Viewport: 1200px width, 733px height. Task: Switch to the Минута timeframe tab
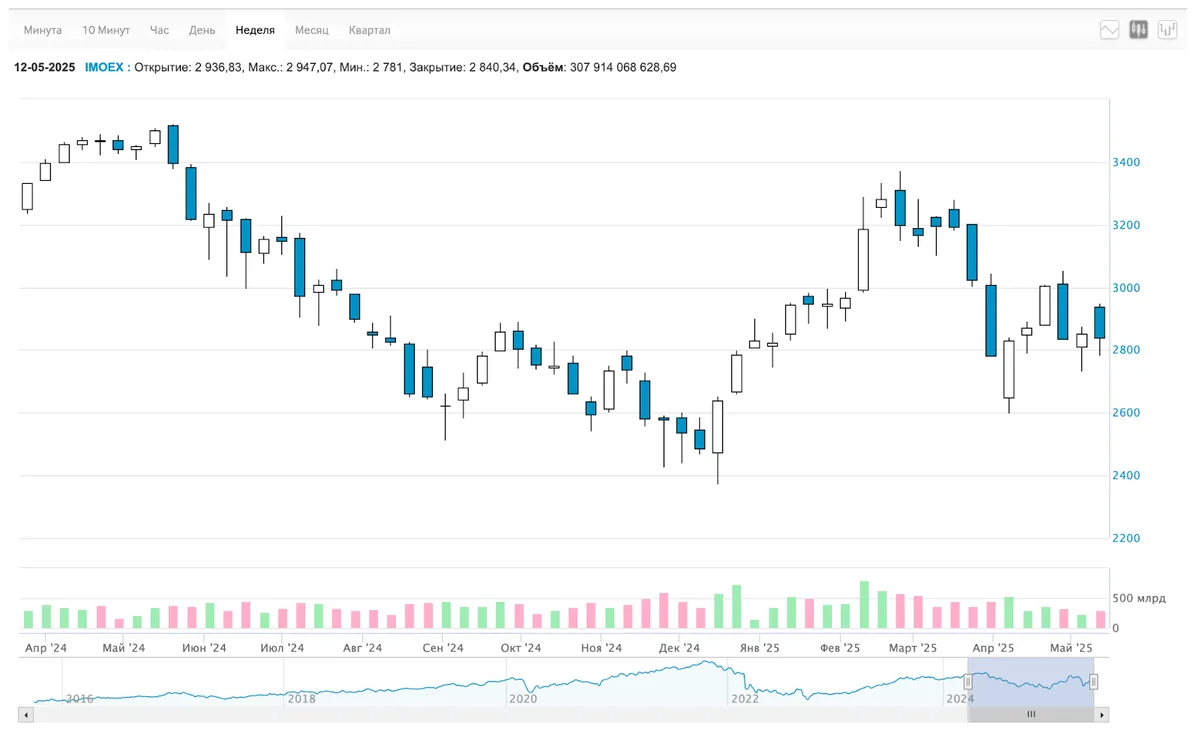click(43, 30)
